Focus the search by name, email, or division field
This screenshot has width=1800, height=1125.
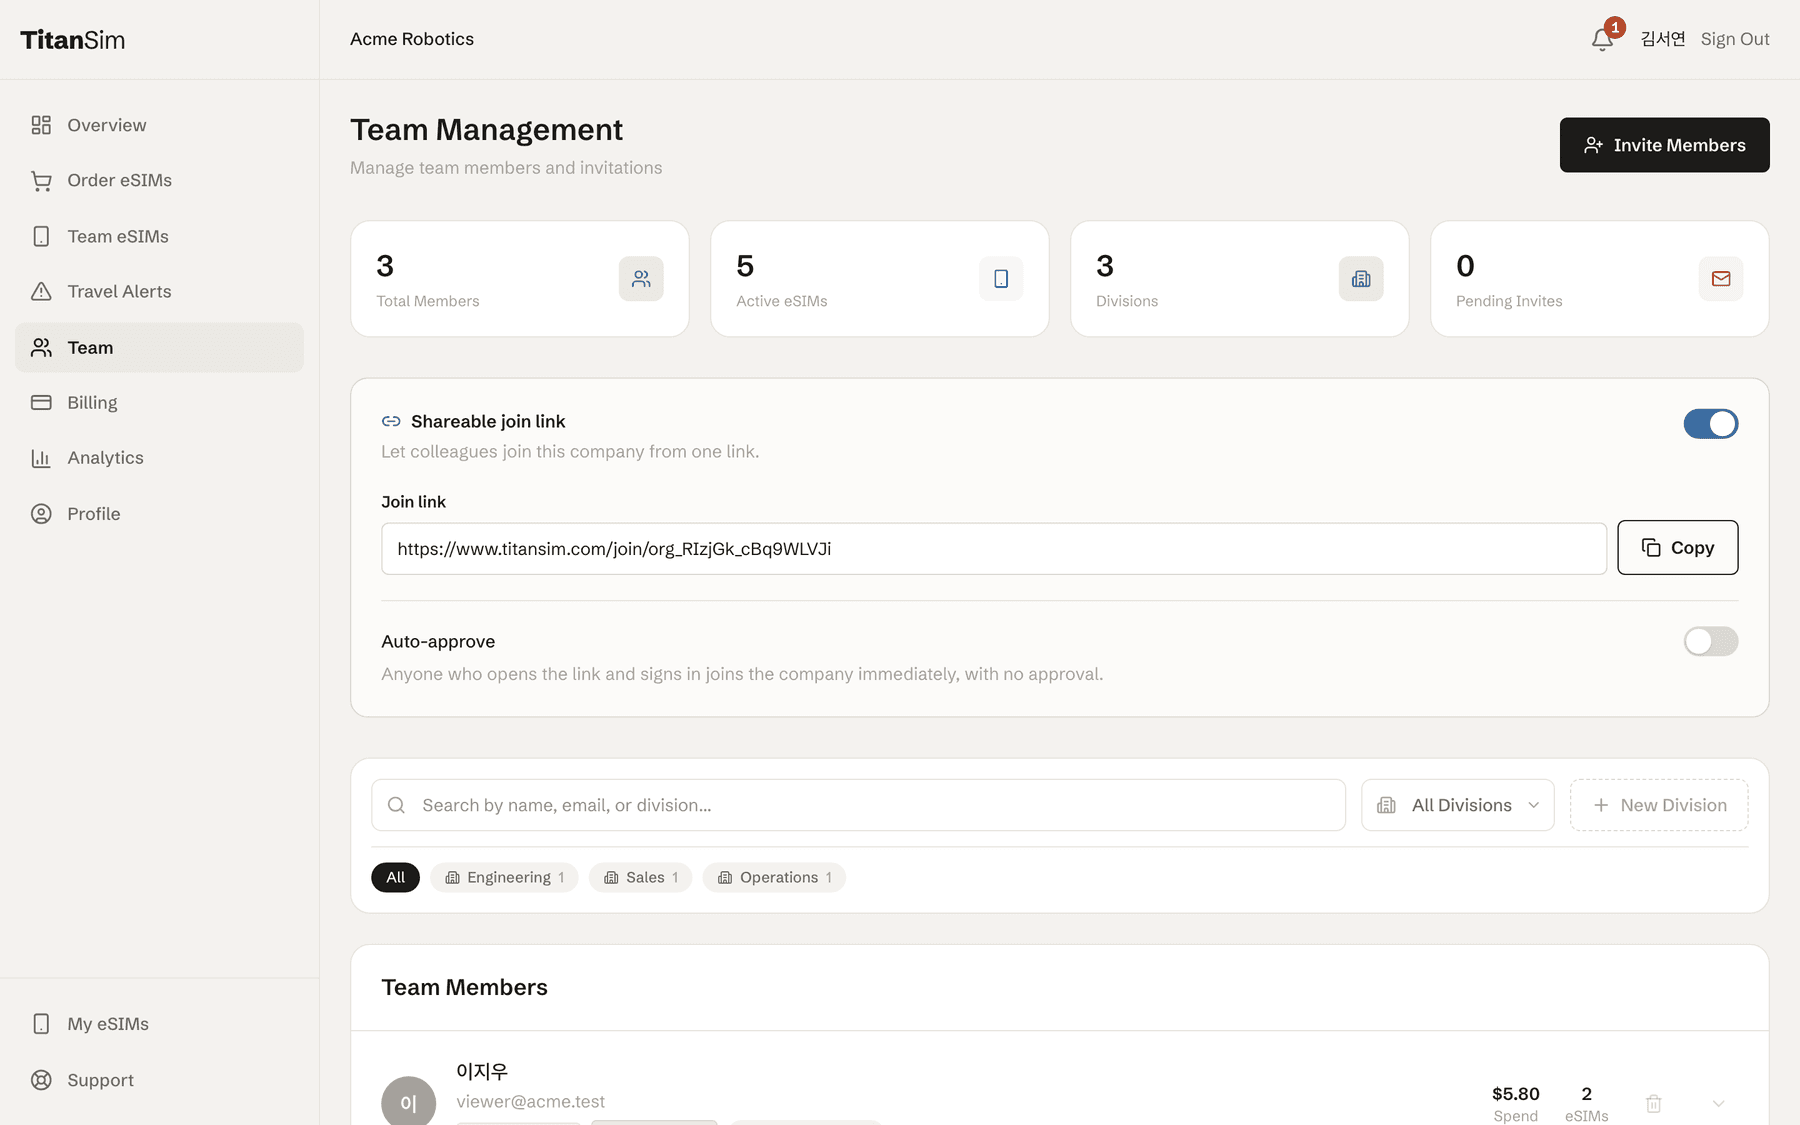point(858,805)
